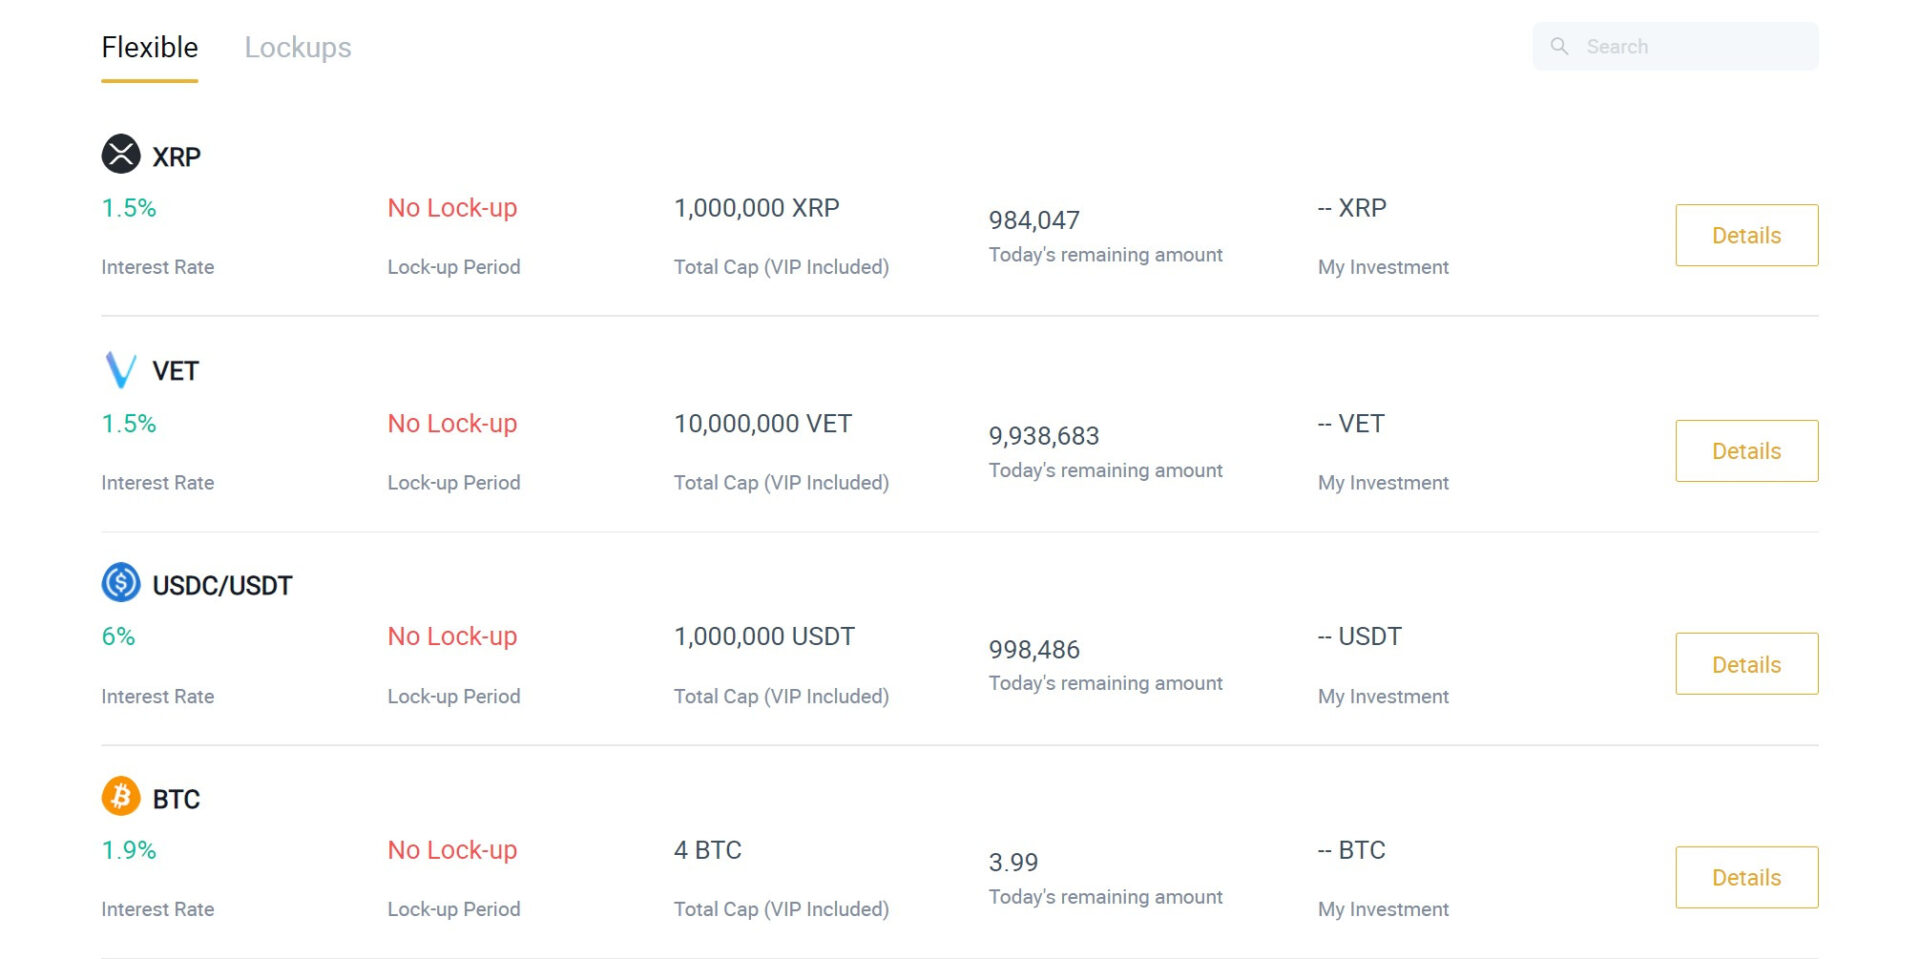The image size is (1920, 959).
Task: Click the 1,000,000 XRP total cap
Action: point(757,208)
